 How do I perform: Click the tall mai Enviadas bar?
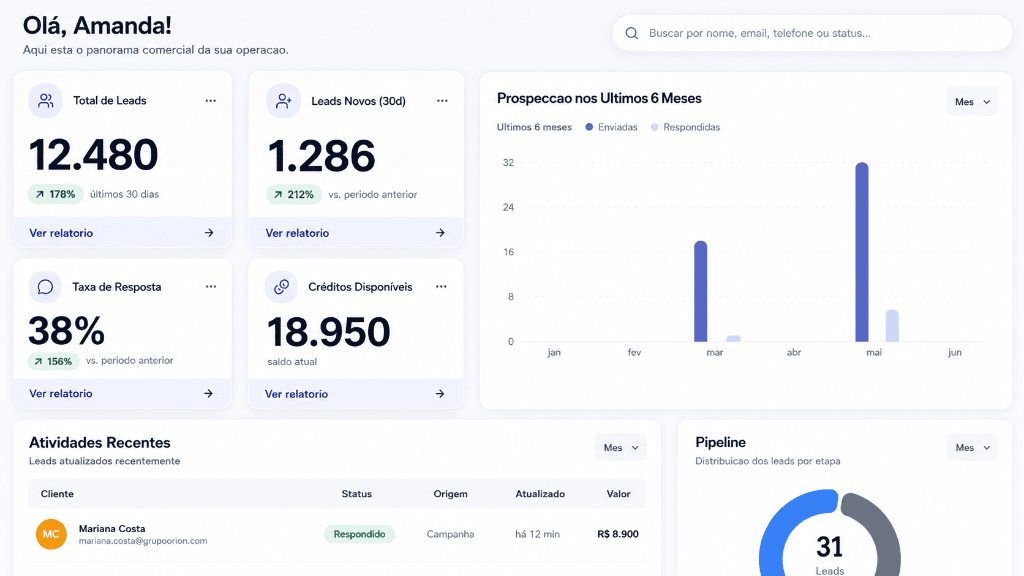tap(862, 252)
